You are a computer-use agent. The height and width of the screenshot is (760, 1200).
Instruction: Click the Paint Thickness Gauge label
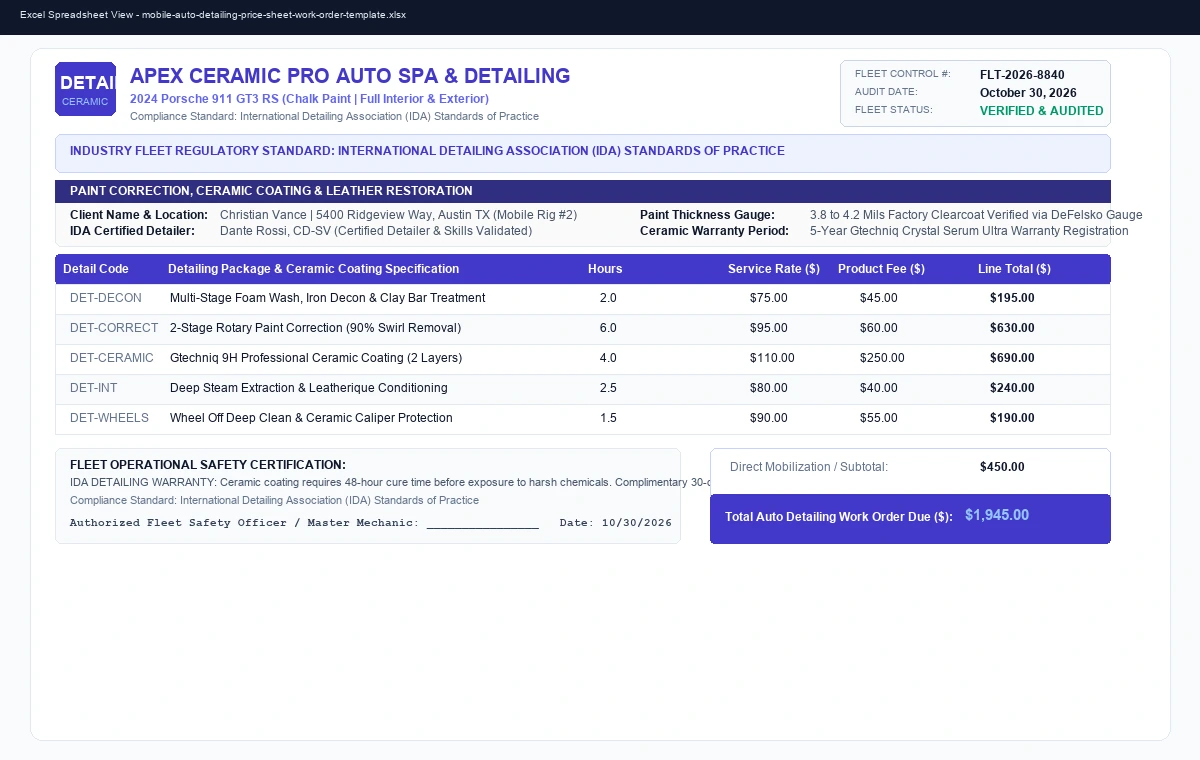(x=707, y=215)
